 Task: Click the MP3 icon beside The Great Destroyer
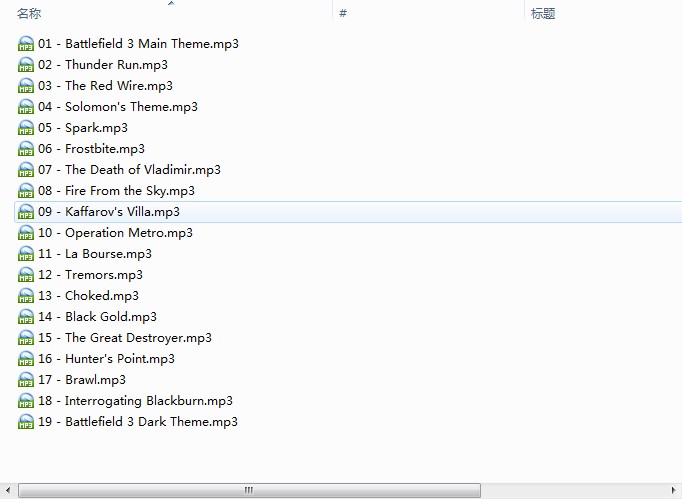(26, 338)
